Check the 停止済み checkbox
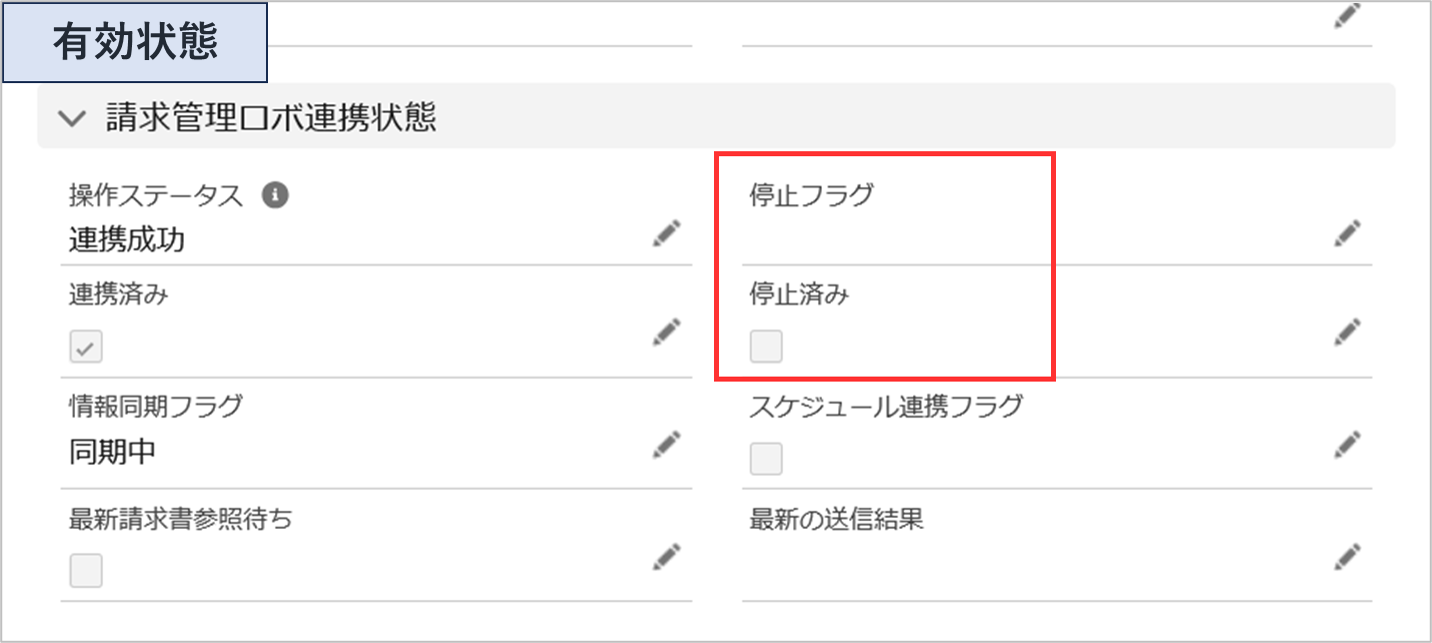 [x=767, y=347]
